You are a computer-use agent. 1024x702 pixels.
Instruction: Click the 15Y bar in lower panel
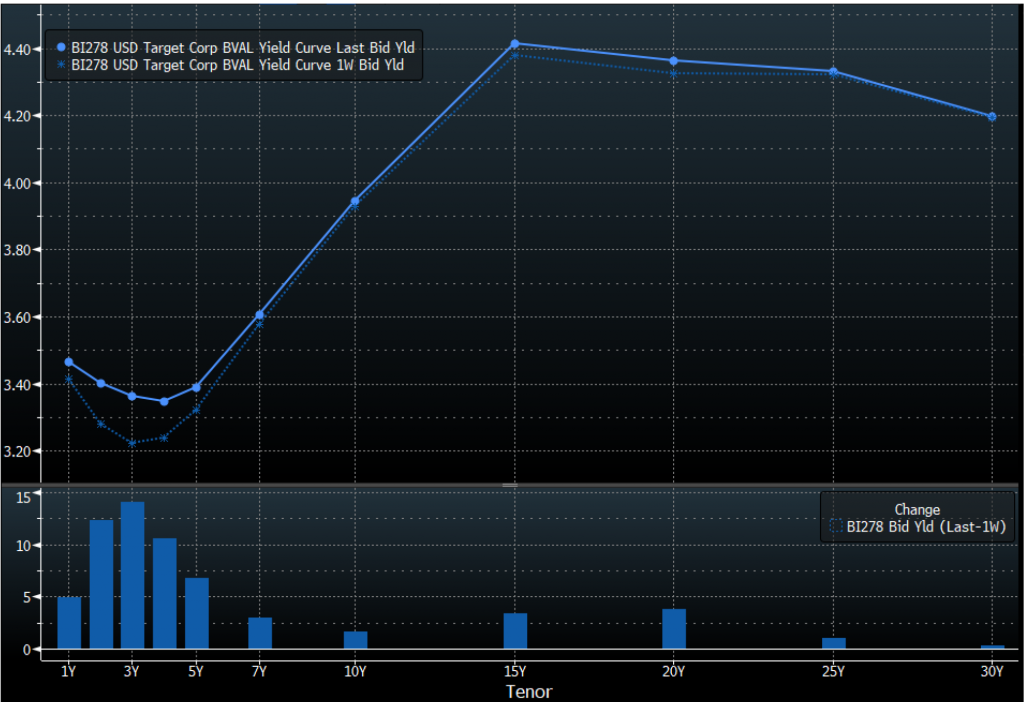515,631
